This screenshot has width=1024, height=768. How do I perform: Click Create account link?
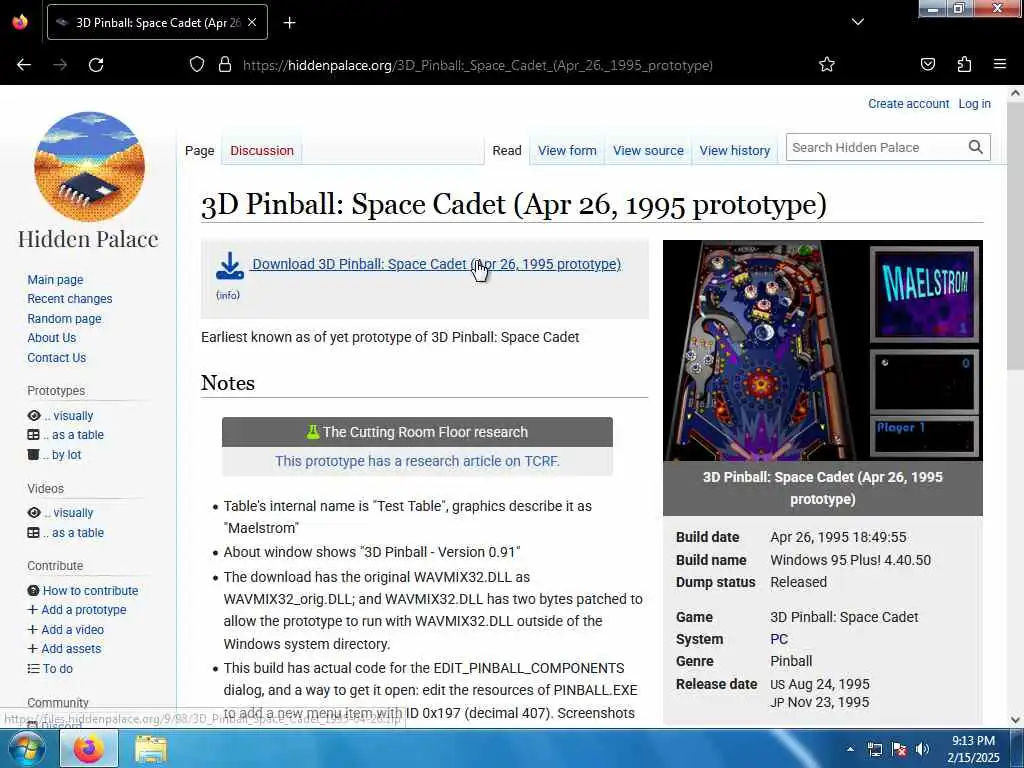[908, 104]
